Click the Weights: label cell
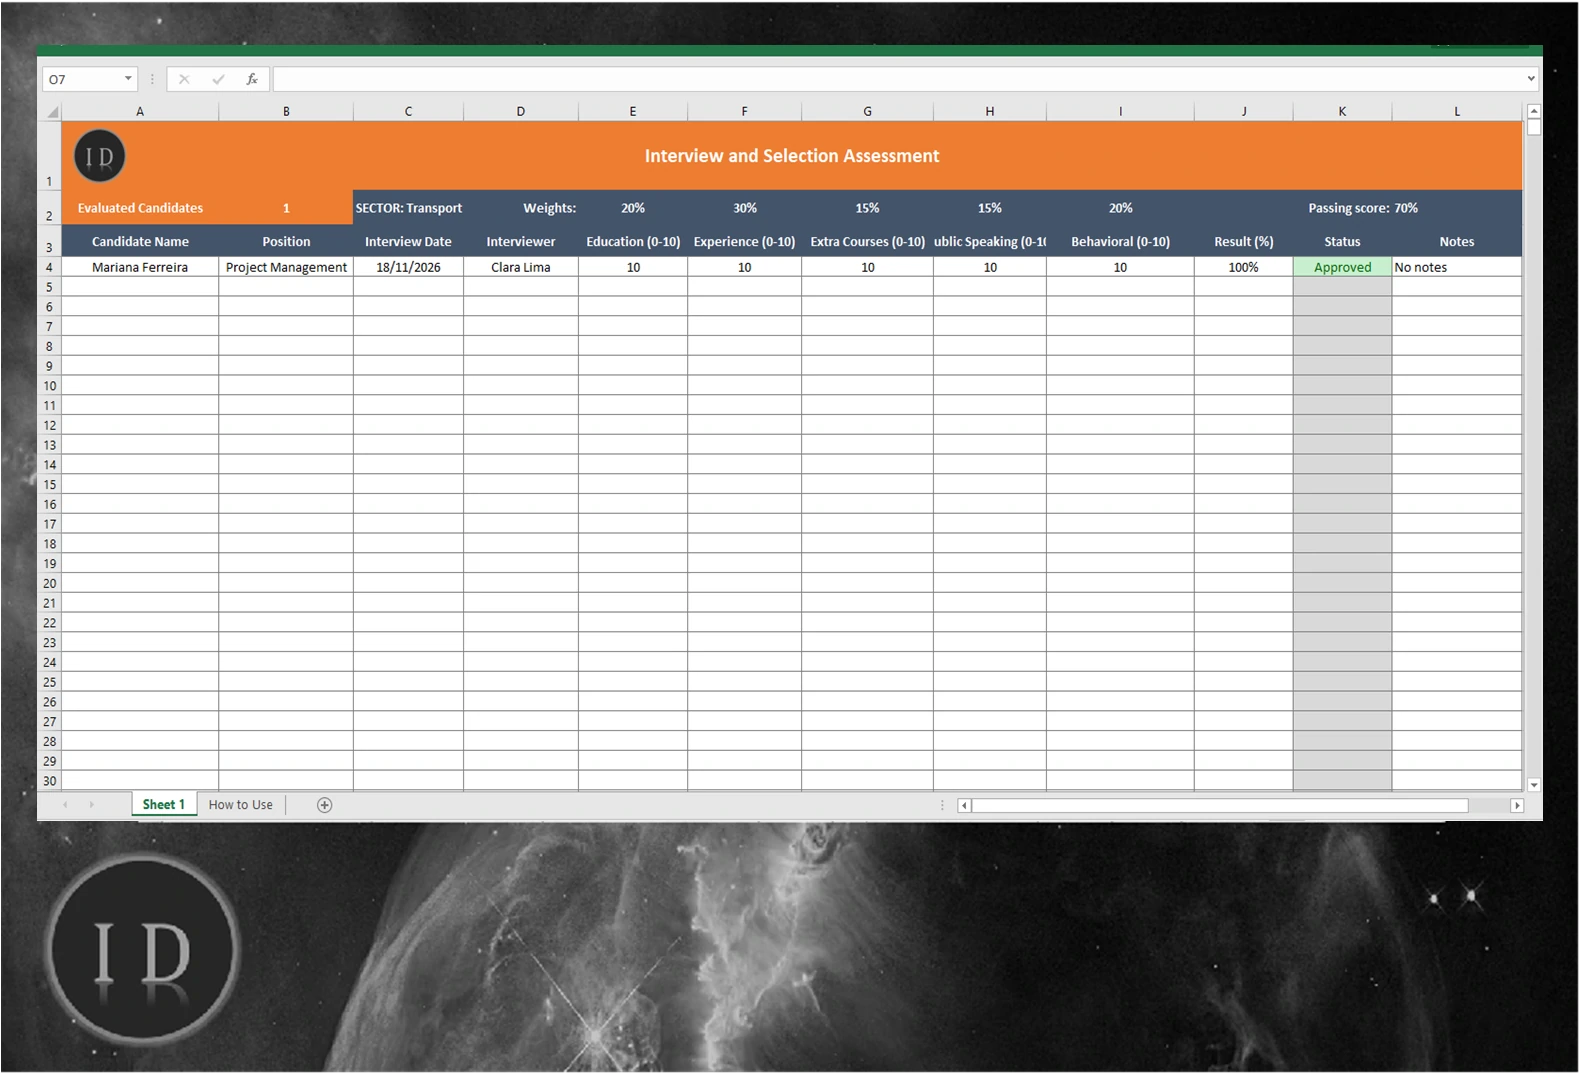 coord(549,208)
